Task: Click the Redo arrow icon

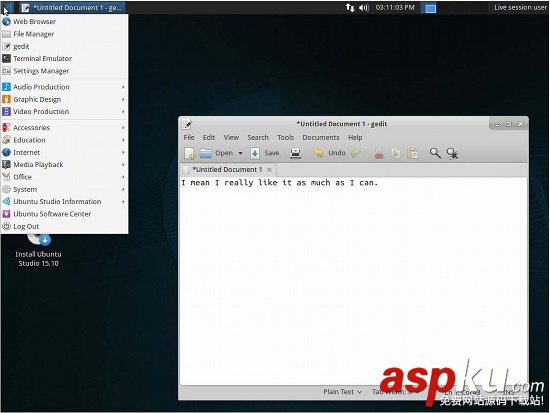Action: pyautogui.click(x=356, y=153)
